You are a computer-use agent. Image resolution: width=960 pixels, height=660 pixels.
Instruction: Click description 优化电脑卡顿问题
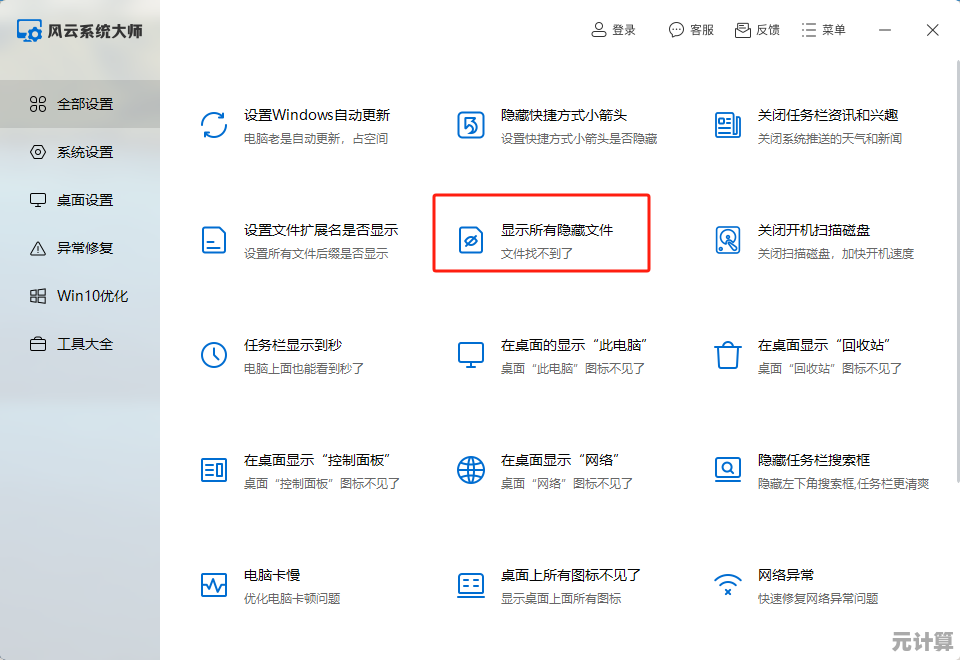coord(292,599)
